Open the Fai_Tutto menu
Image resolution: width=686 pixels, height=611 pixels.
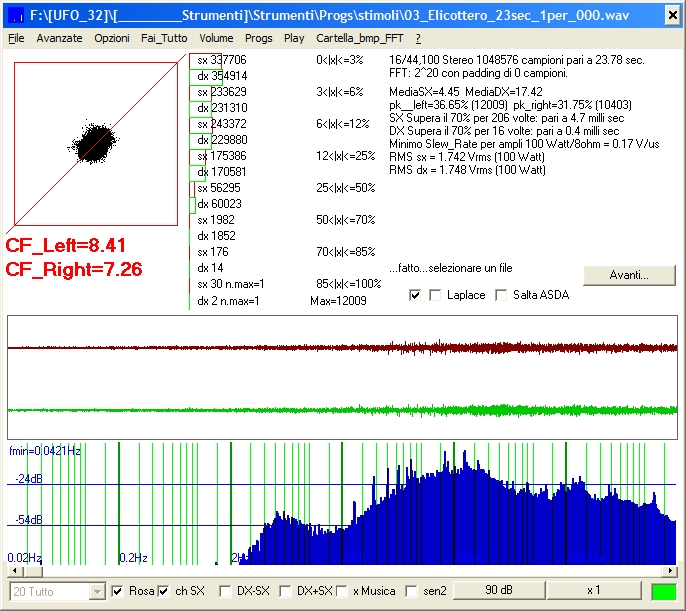[x=164, y=38]
